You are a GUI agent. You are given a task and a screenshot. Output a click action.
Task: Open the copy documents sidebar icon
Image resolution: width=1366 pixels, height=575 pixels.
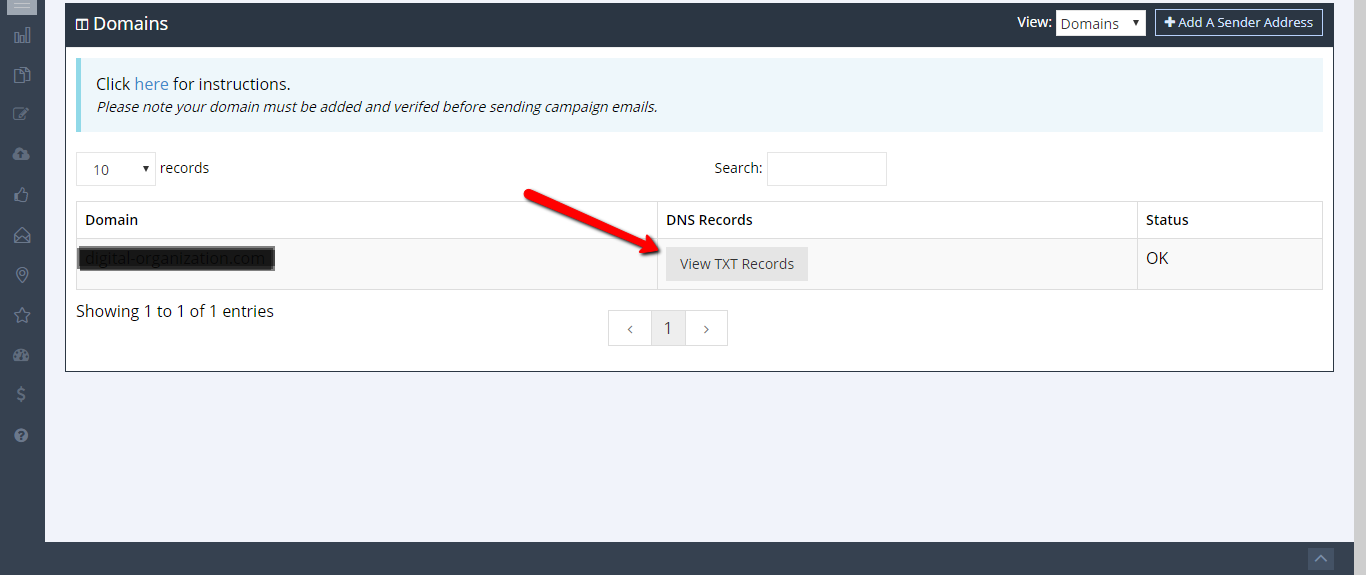(x=22, y=75)
